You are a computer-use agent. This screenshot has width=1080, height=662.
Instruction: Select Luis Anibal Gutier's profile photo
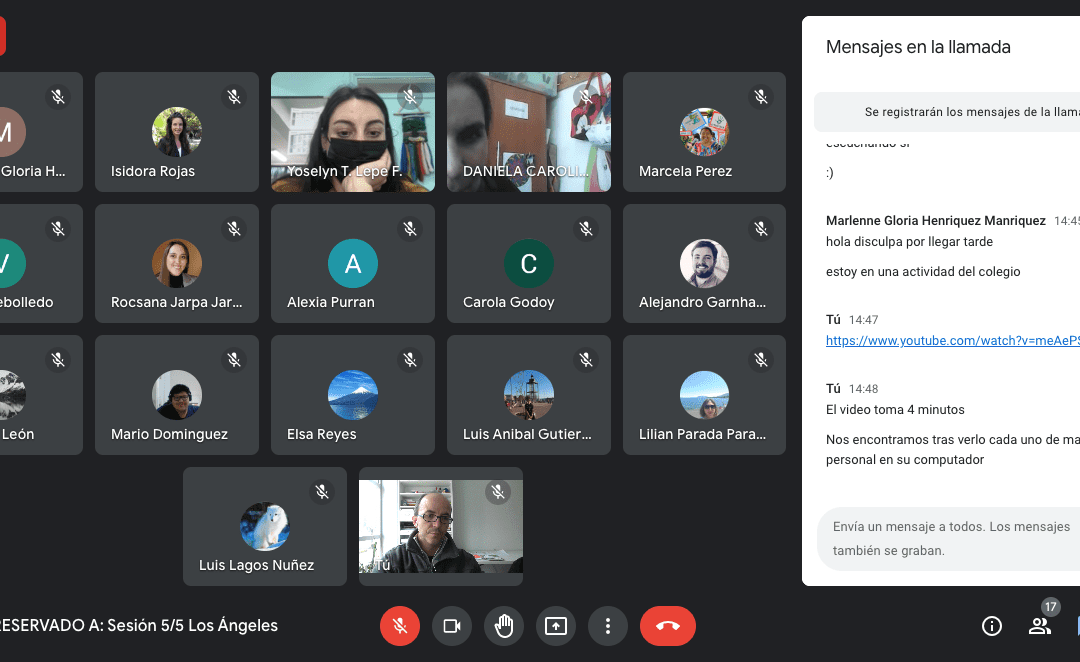click(x=529, y=395)
